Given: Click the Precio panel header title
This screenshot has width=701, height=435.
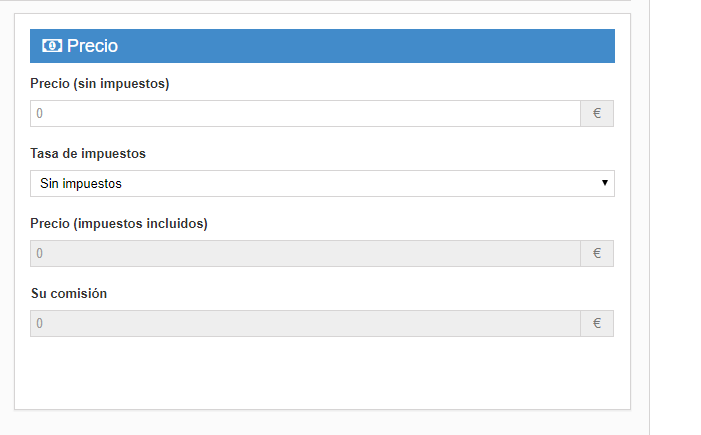Looking at the screenshot, I should tap(92, 46).
